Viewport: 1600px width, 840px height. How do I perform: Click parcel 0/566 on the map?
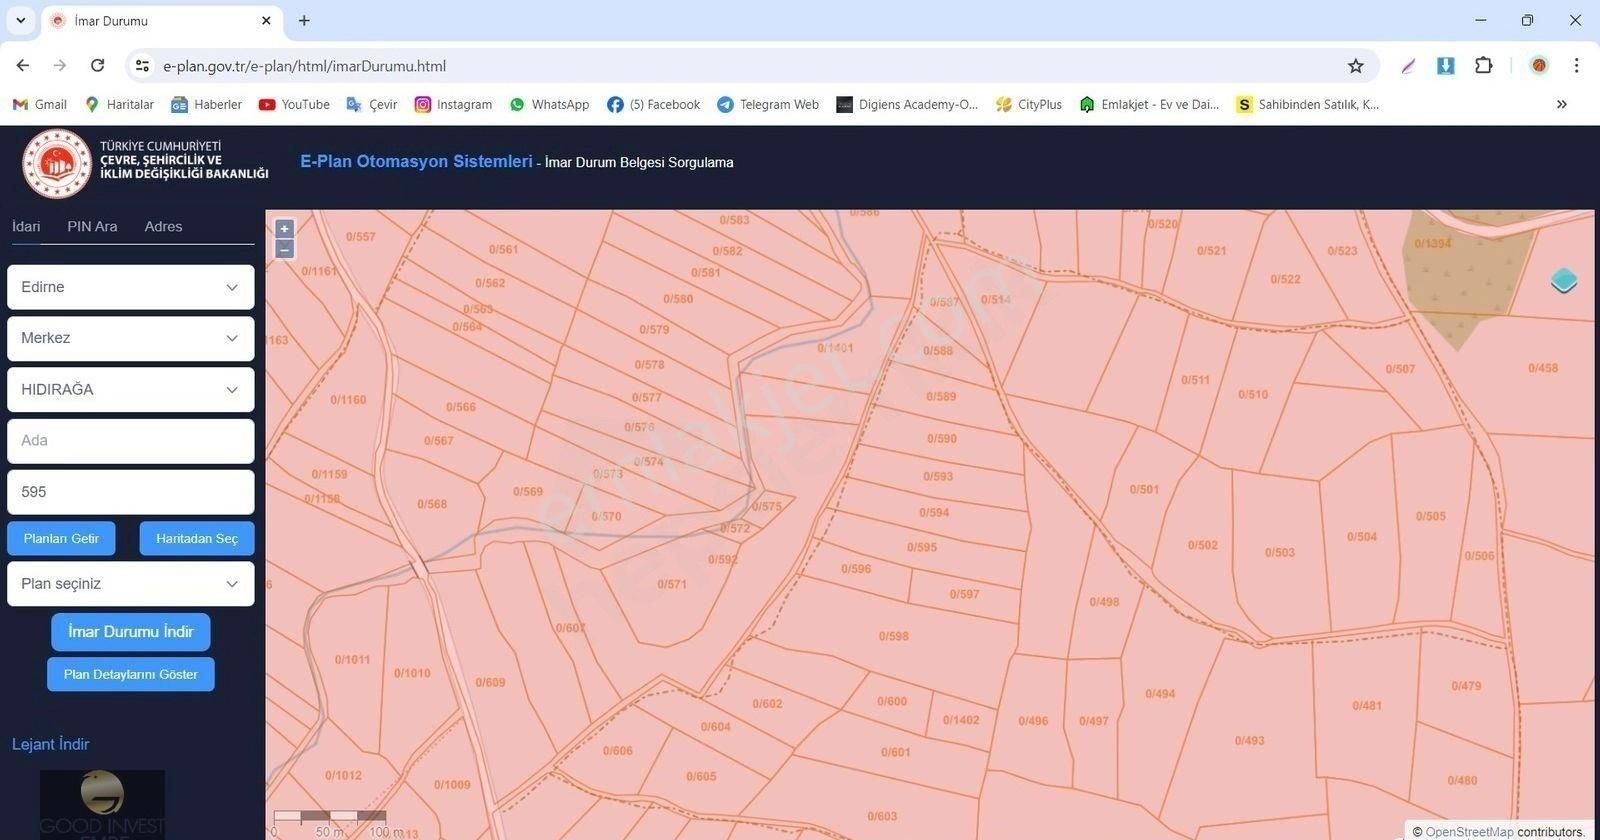click(461, 407)
